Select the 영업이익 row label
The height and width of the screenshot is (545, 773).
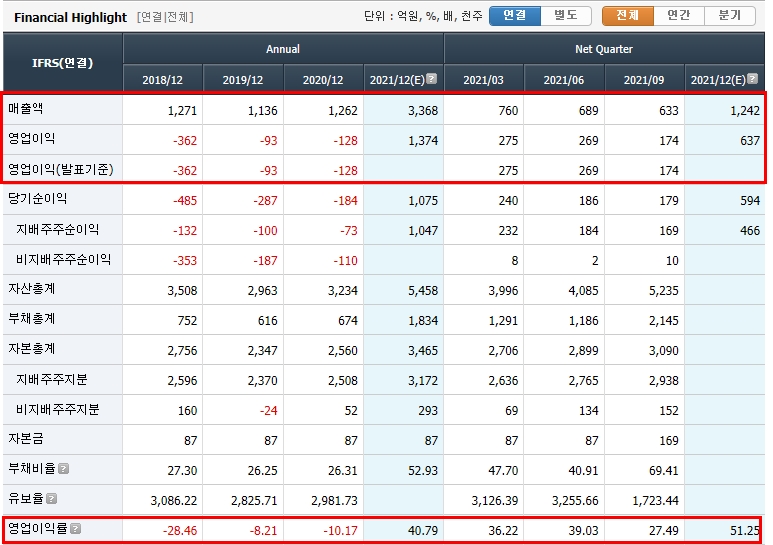tap(32, 138)
